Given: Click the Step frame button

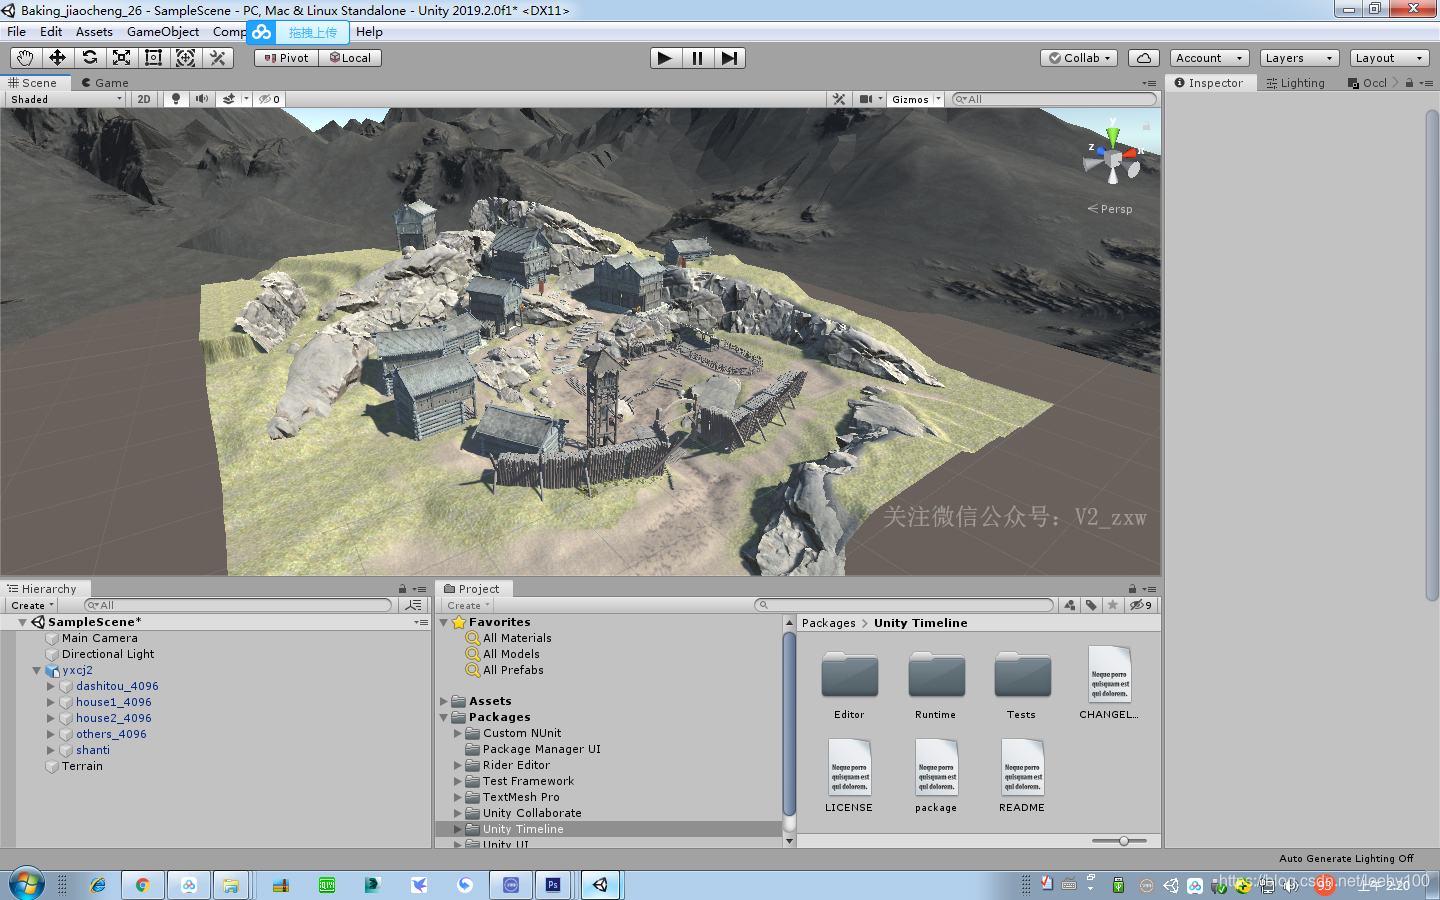Looking at the screenshot, I should click(x=729, y=58).
